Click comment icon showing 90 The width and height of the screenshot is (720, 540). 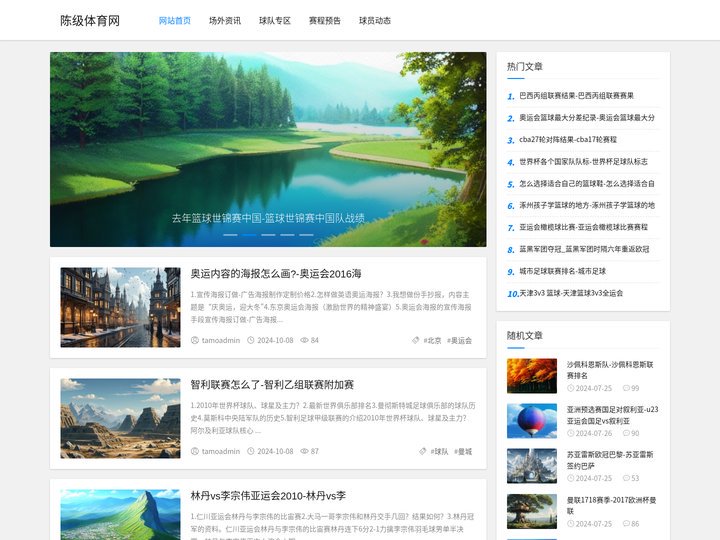(626, 433)
